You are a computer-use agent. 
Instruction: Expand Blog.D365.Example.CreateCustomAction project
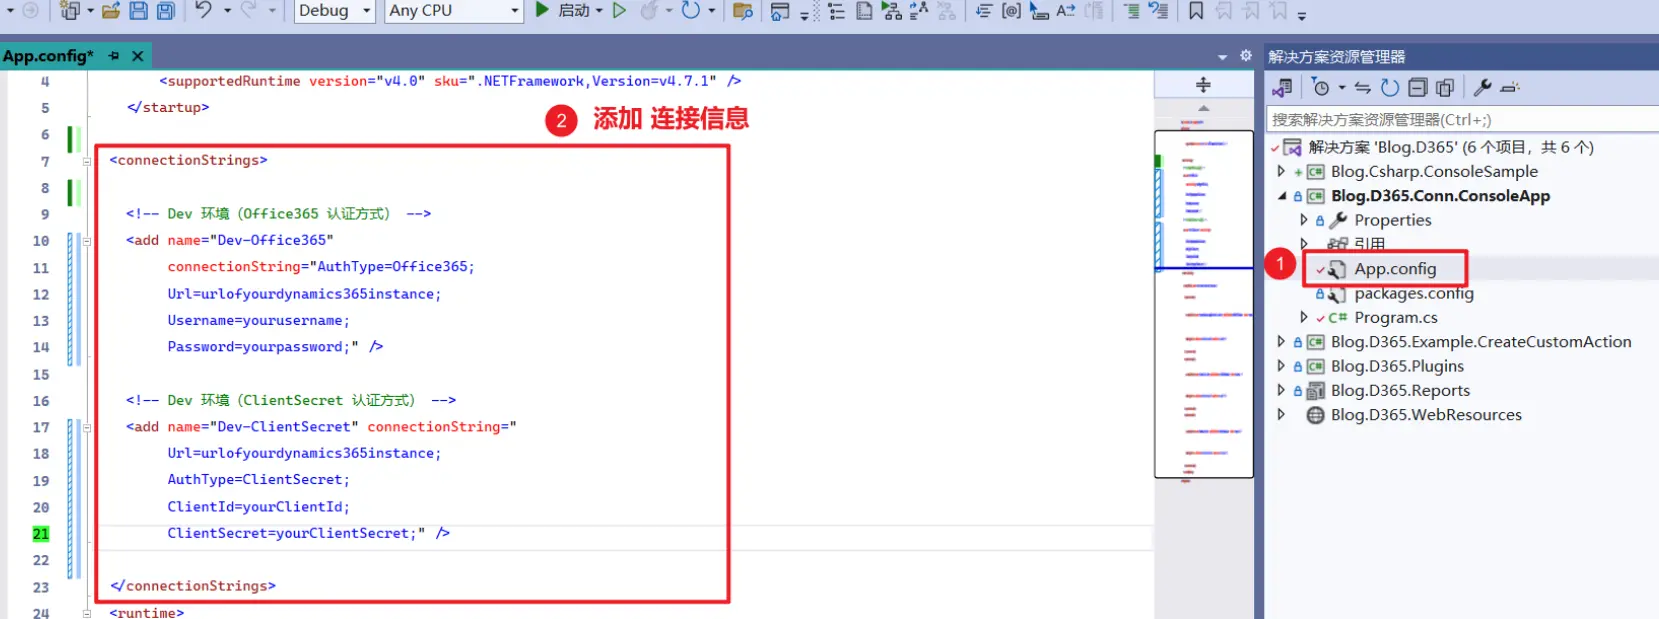coord(1281,342)
